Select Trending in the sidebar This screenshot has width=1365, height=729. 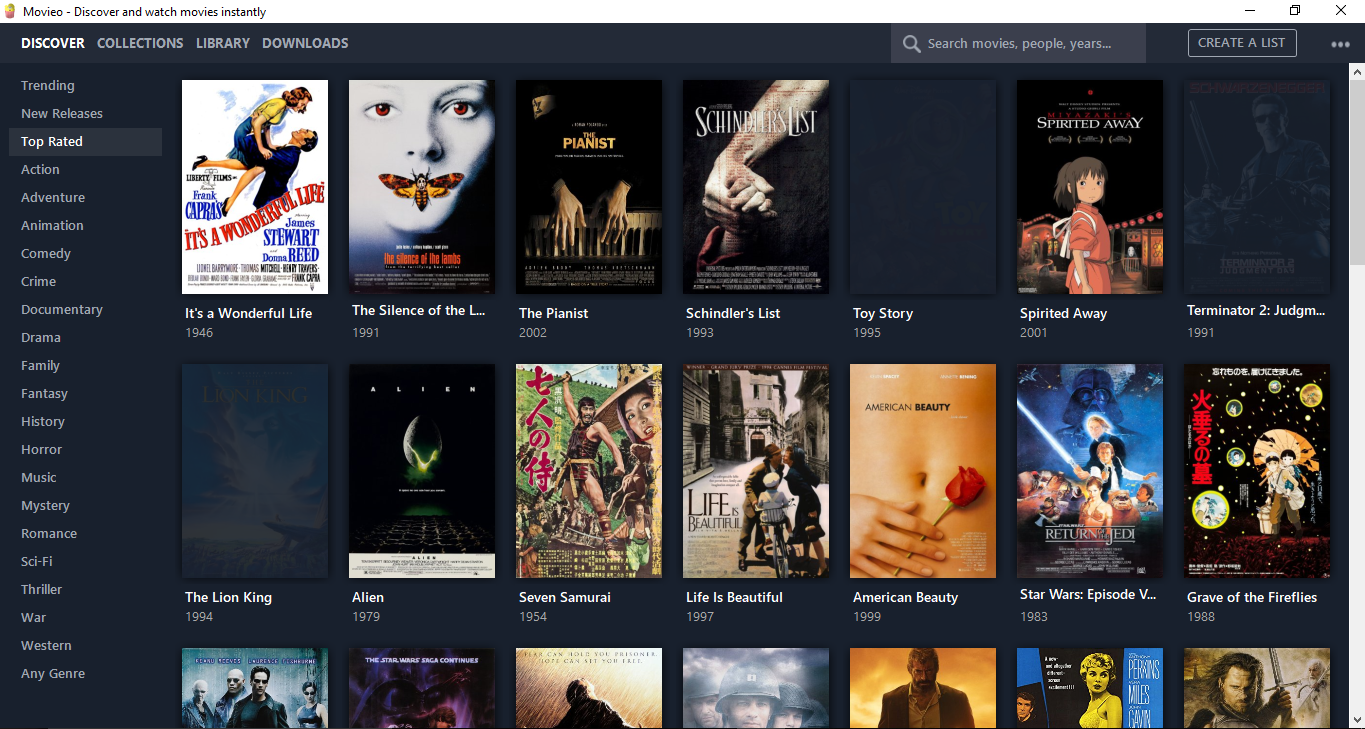tap(45, 85)
